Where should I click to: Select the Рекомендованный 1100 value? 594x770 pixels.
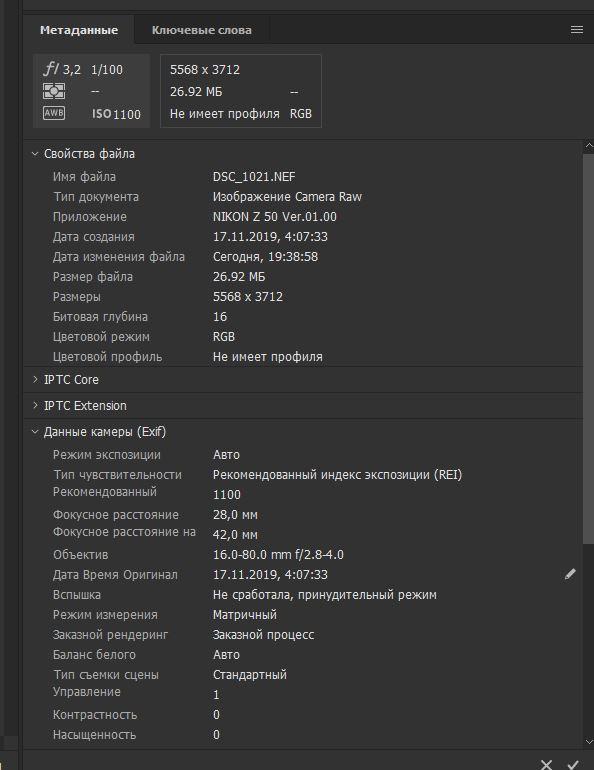click(x=227, y=495)
